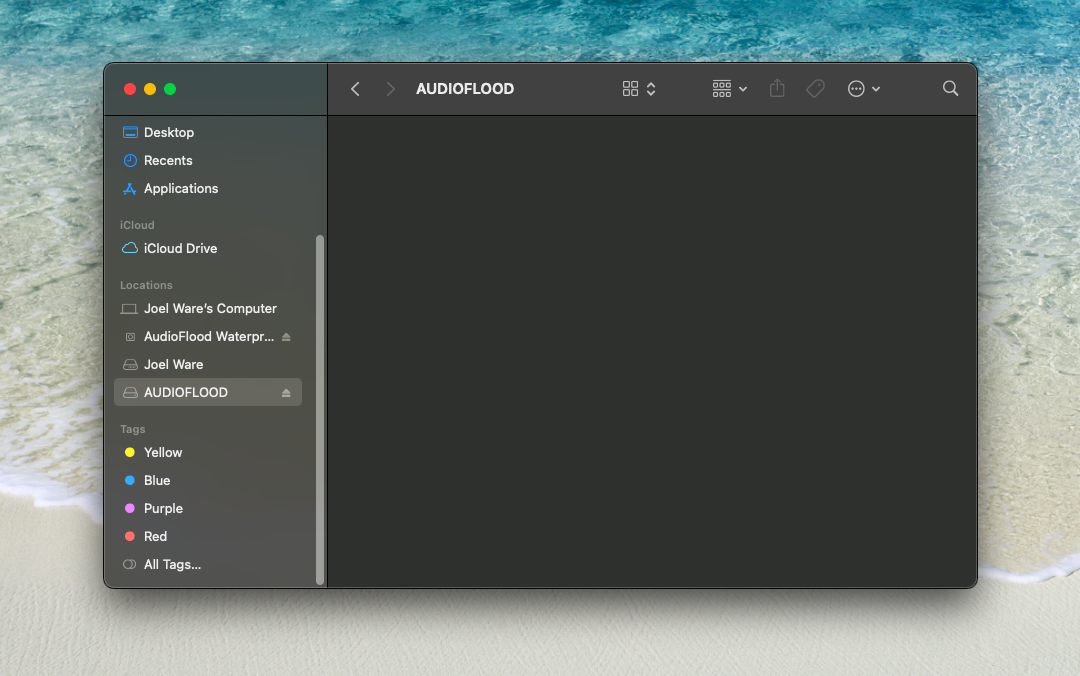1080x676 pixels.
Task: Filter by Blue tag
Action: [207, 480]
